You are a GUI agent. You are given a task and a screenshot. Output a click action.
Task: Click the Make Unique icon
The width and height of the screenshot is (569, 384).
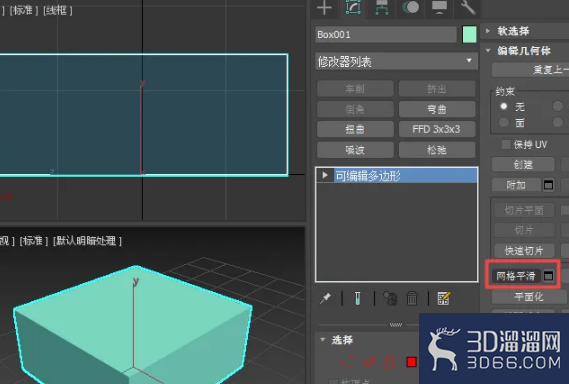390,299
